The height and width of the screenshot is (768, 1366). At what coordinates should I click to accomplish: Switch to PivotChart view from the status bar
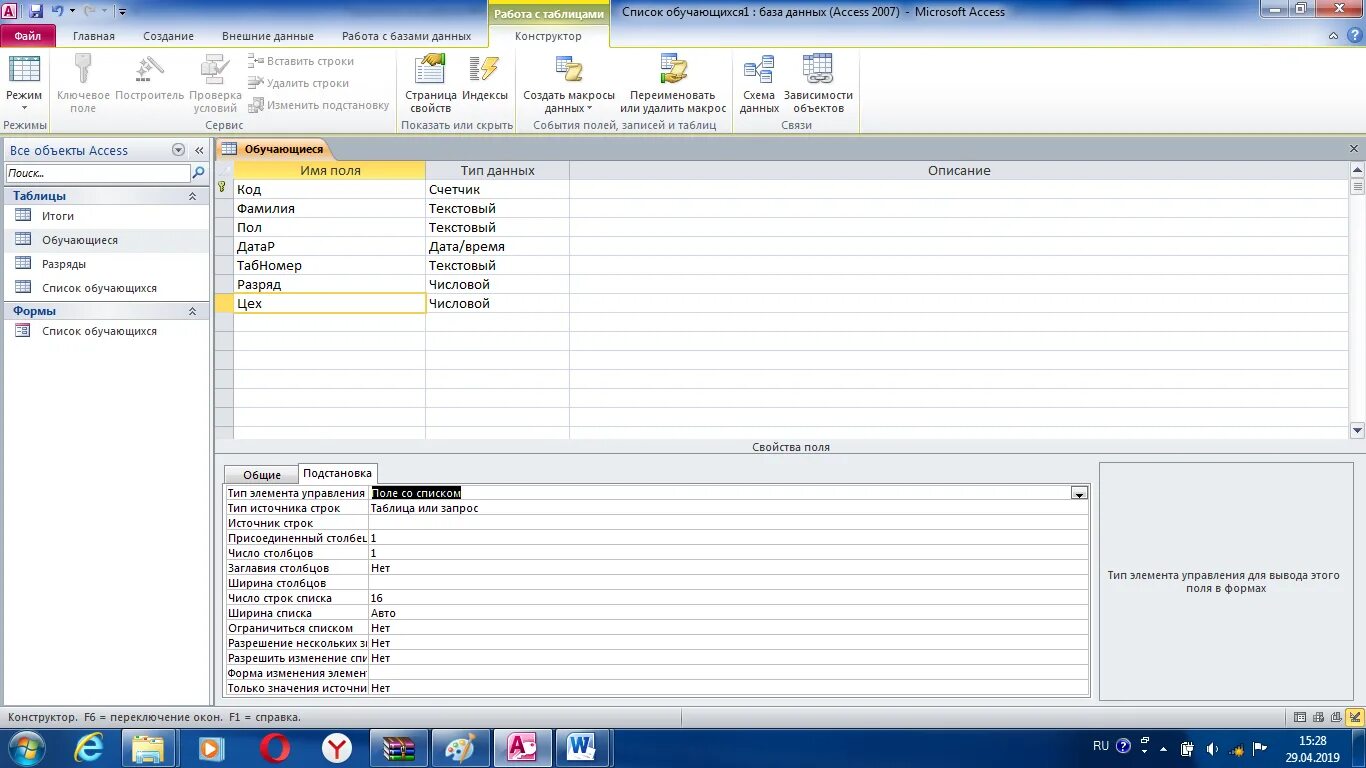[x=1334, y=717]
